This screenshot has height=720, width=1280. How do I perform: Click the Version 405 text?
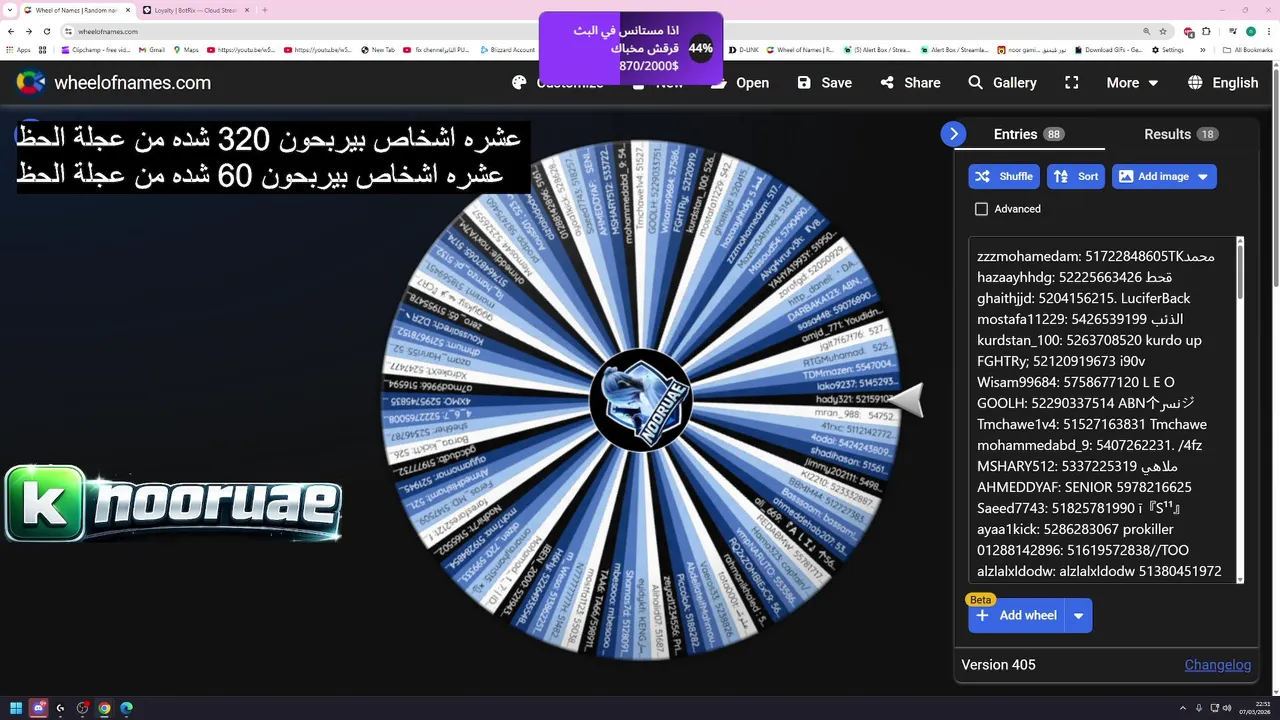[x=998, y=665]
